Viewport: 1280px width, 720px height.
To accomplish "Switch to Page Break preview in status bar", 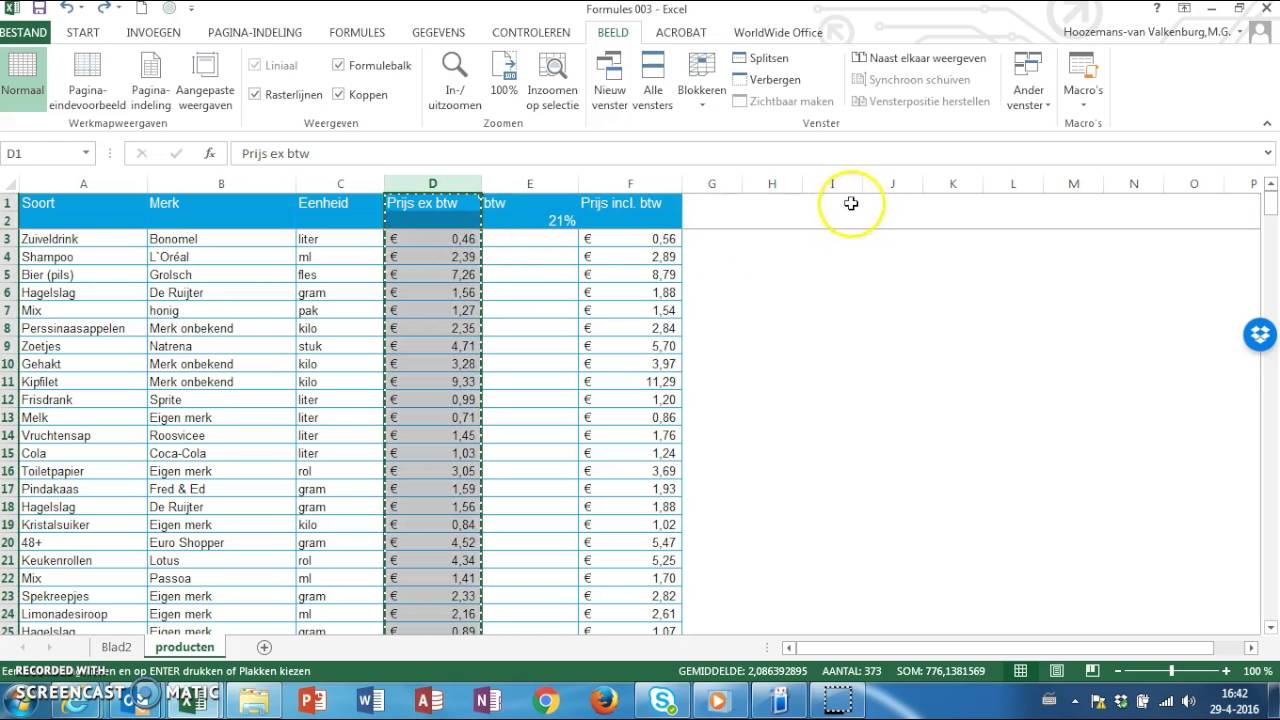I will pos(1092,671).
